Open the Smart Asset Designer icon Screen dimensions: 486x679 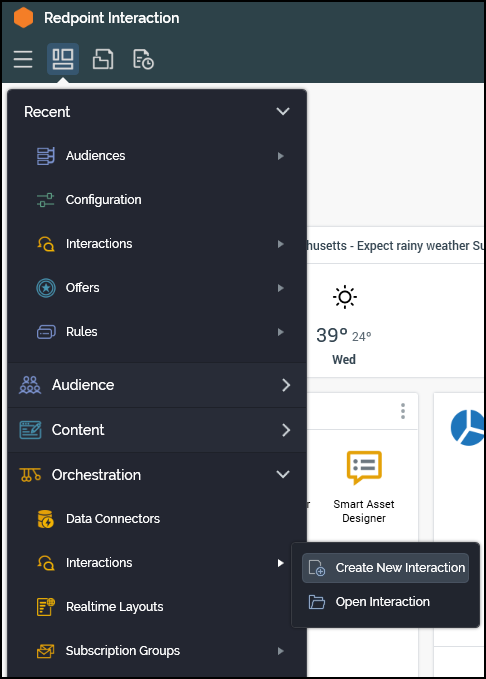click(364, 467)
